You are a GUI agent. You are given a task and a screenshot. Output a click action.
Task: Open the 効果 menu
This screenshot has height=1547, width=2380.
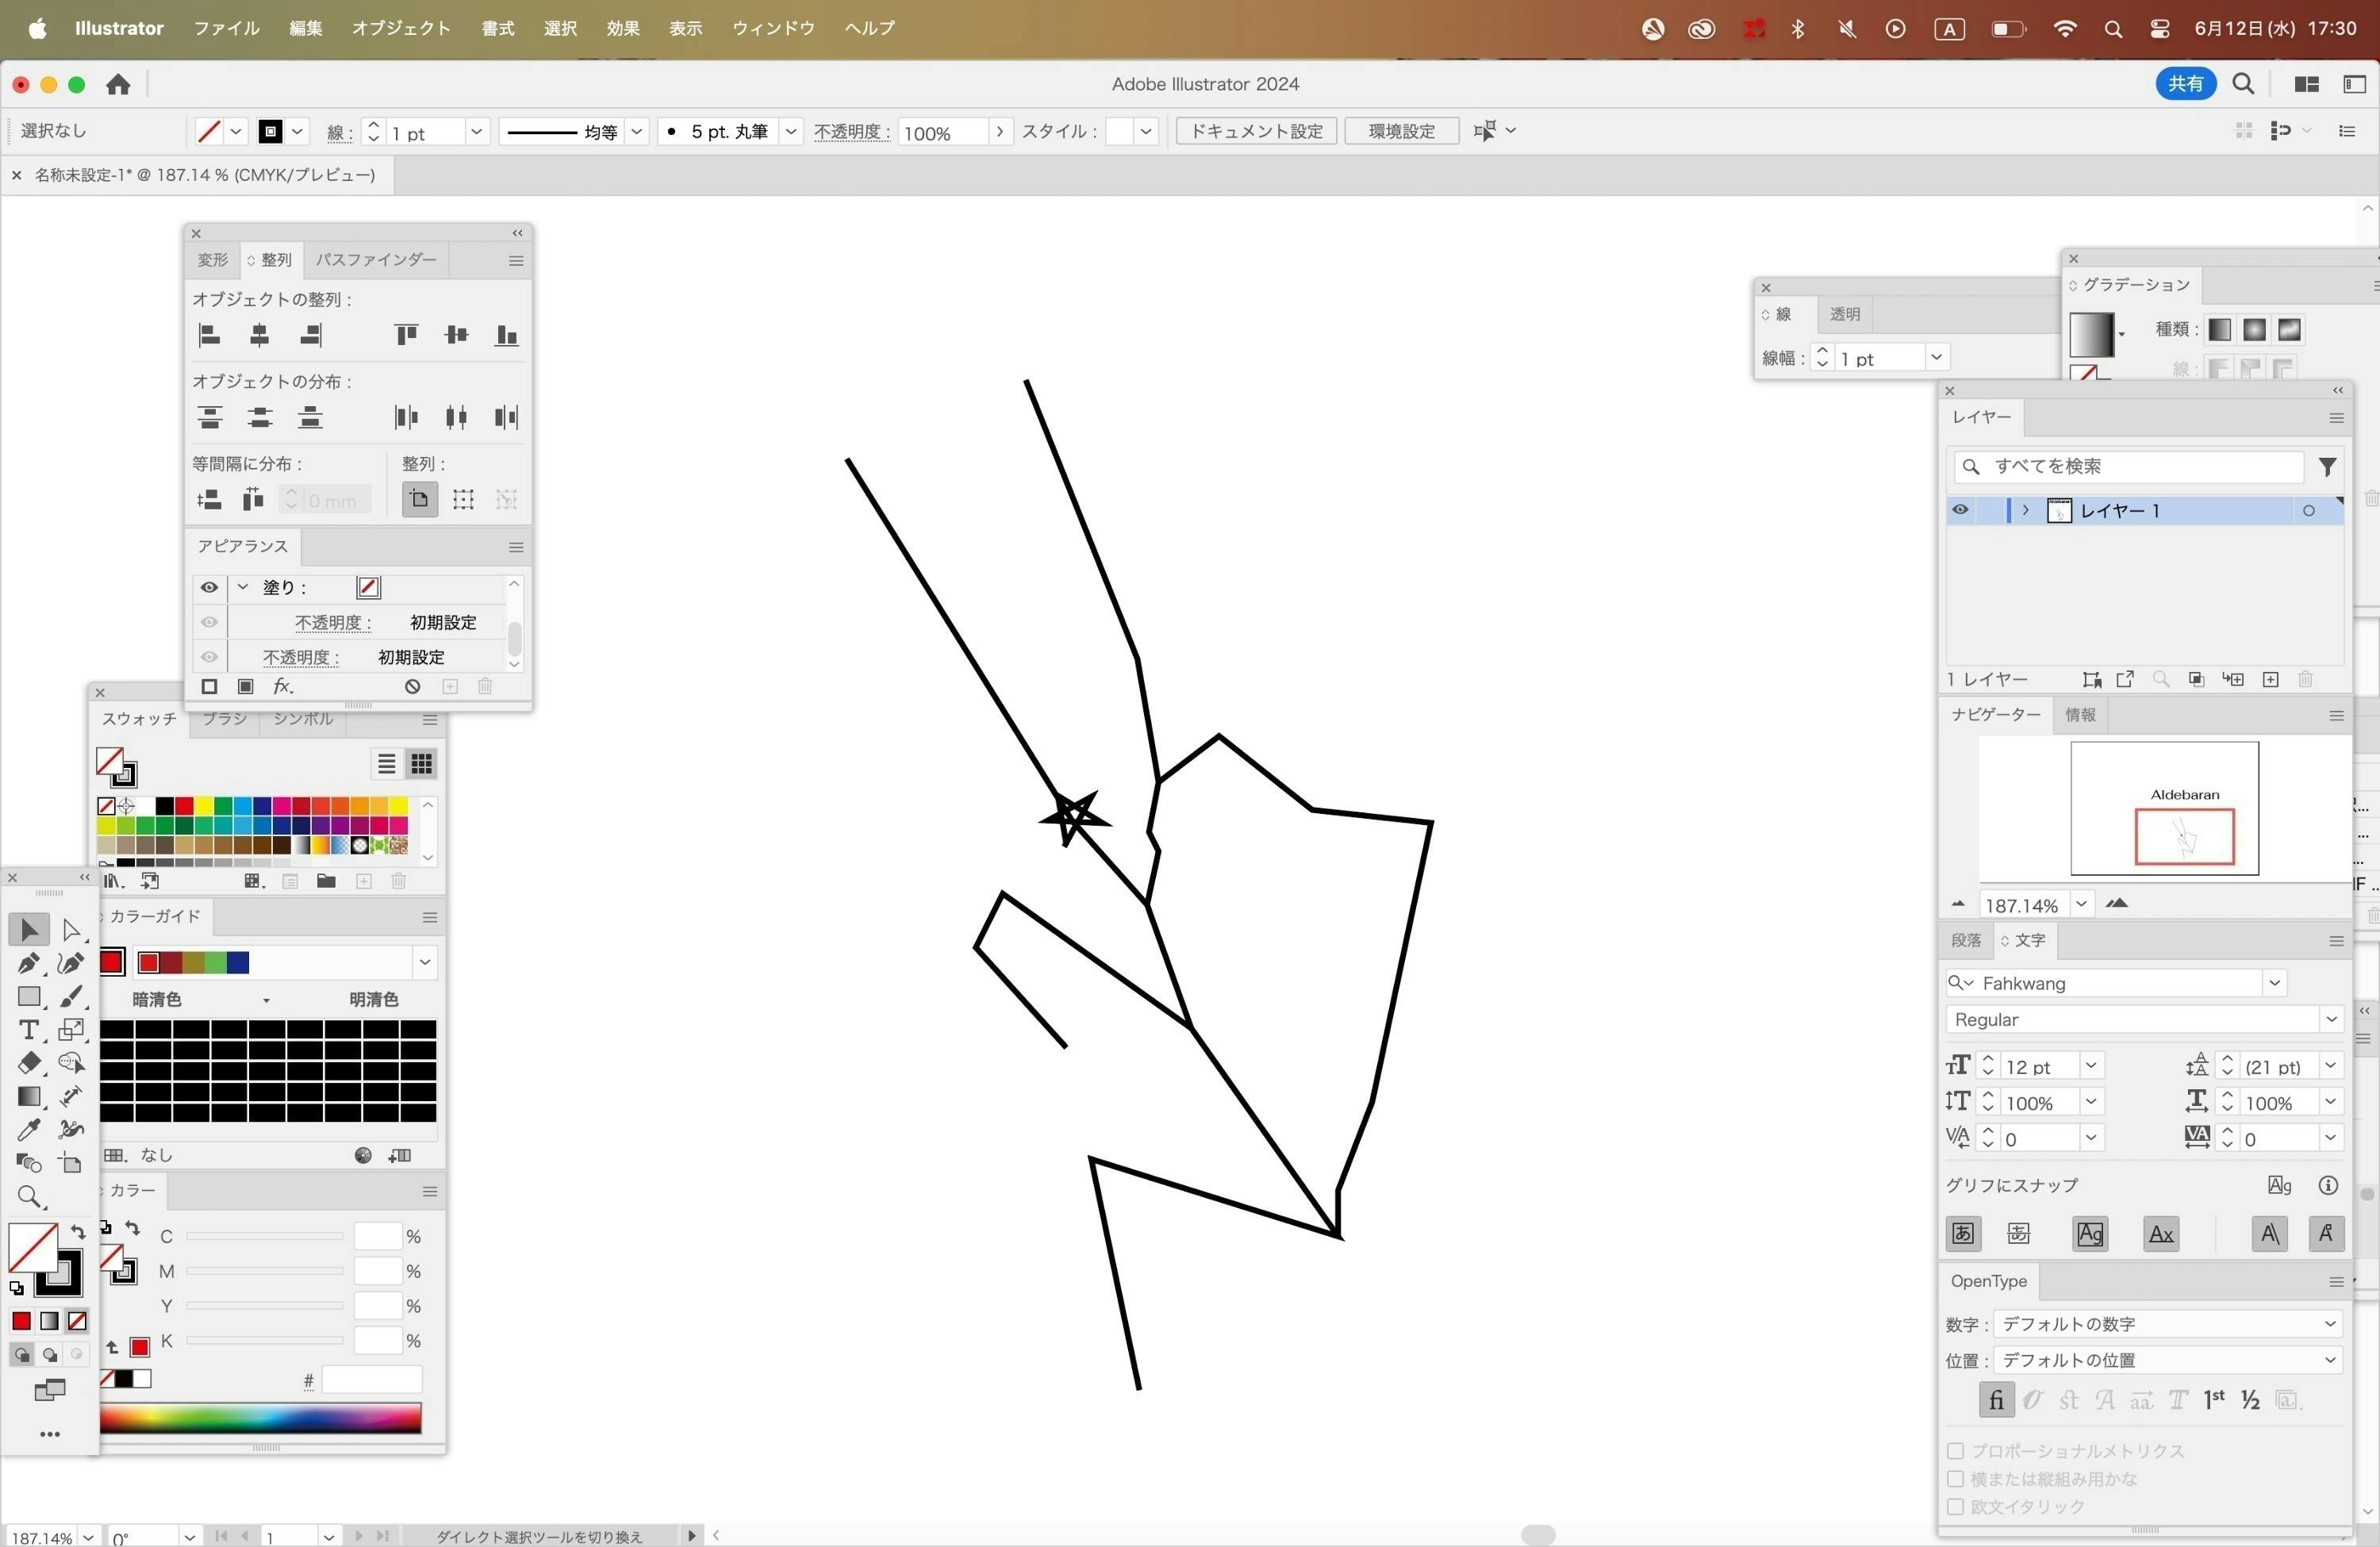pyautogui.click(x=622, y=28)
